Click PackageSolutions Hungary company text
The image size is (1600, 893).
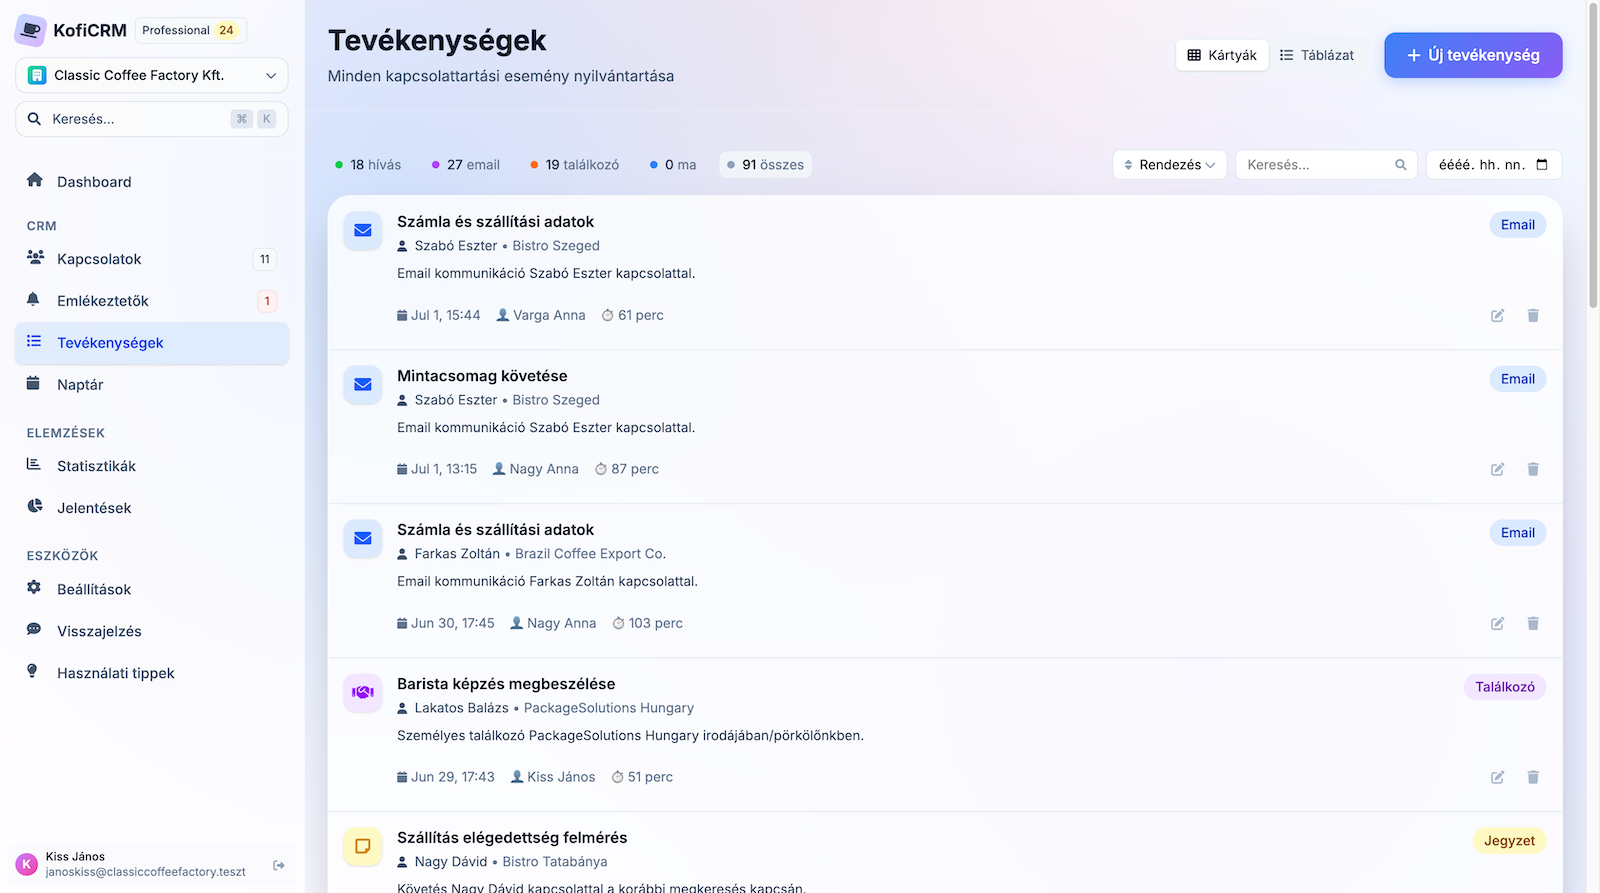coord(609,708)
